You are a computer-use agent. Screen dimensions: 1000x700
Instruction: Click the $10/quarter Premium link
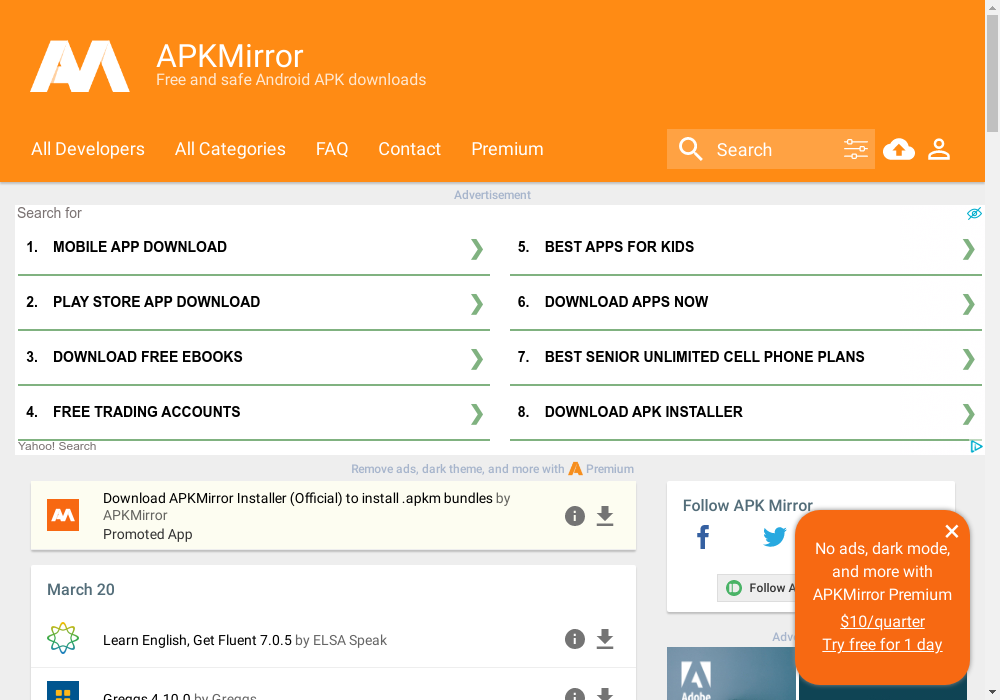(882, 622)
